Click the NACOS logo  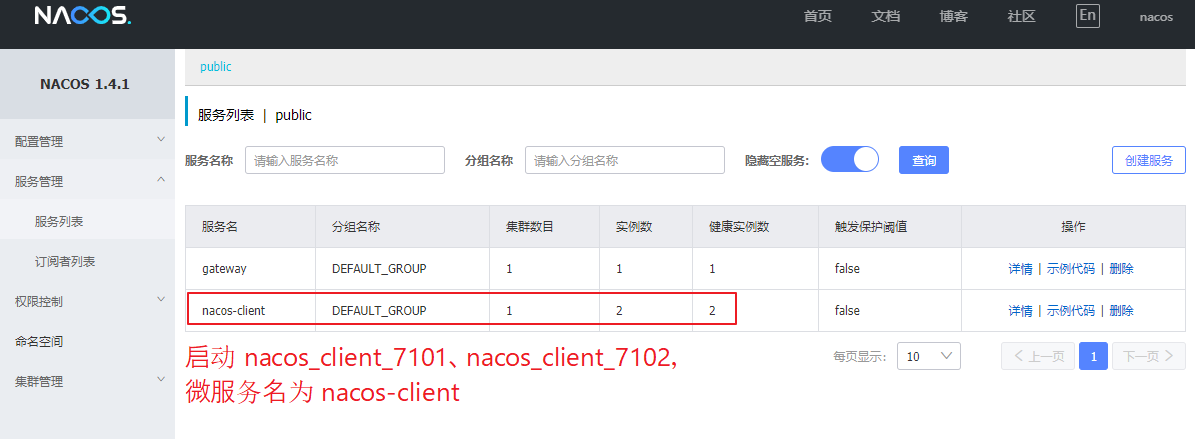coord(83,16)
